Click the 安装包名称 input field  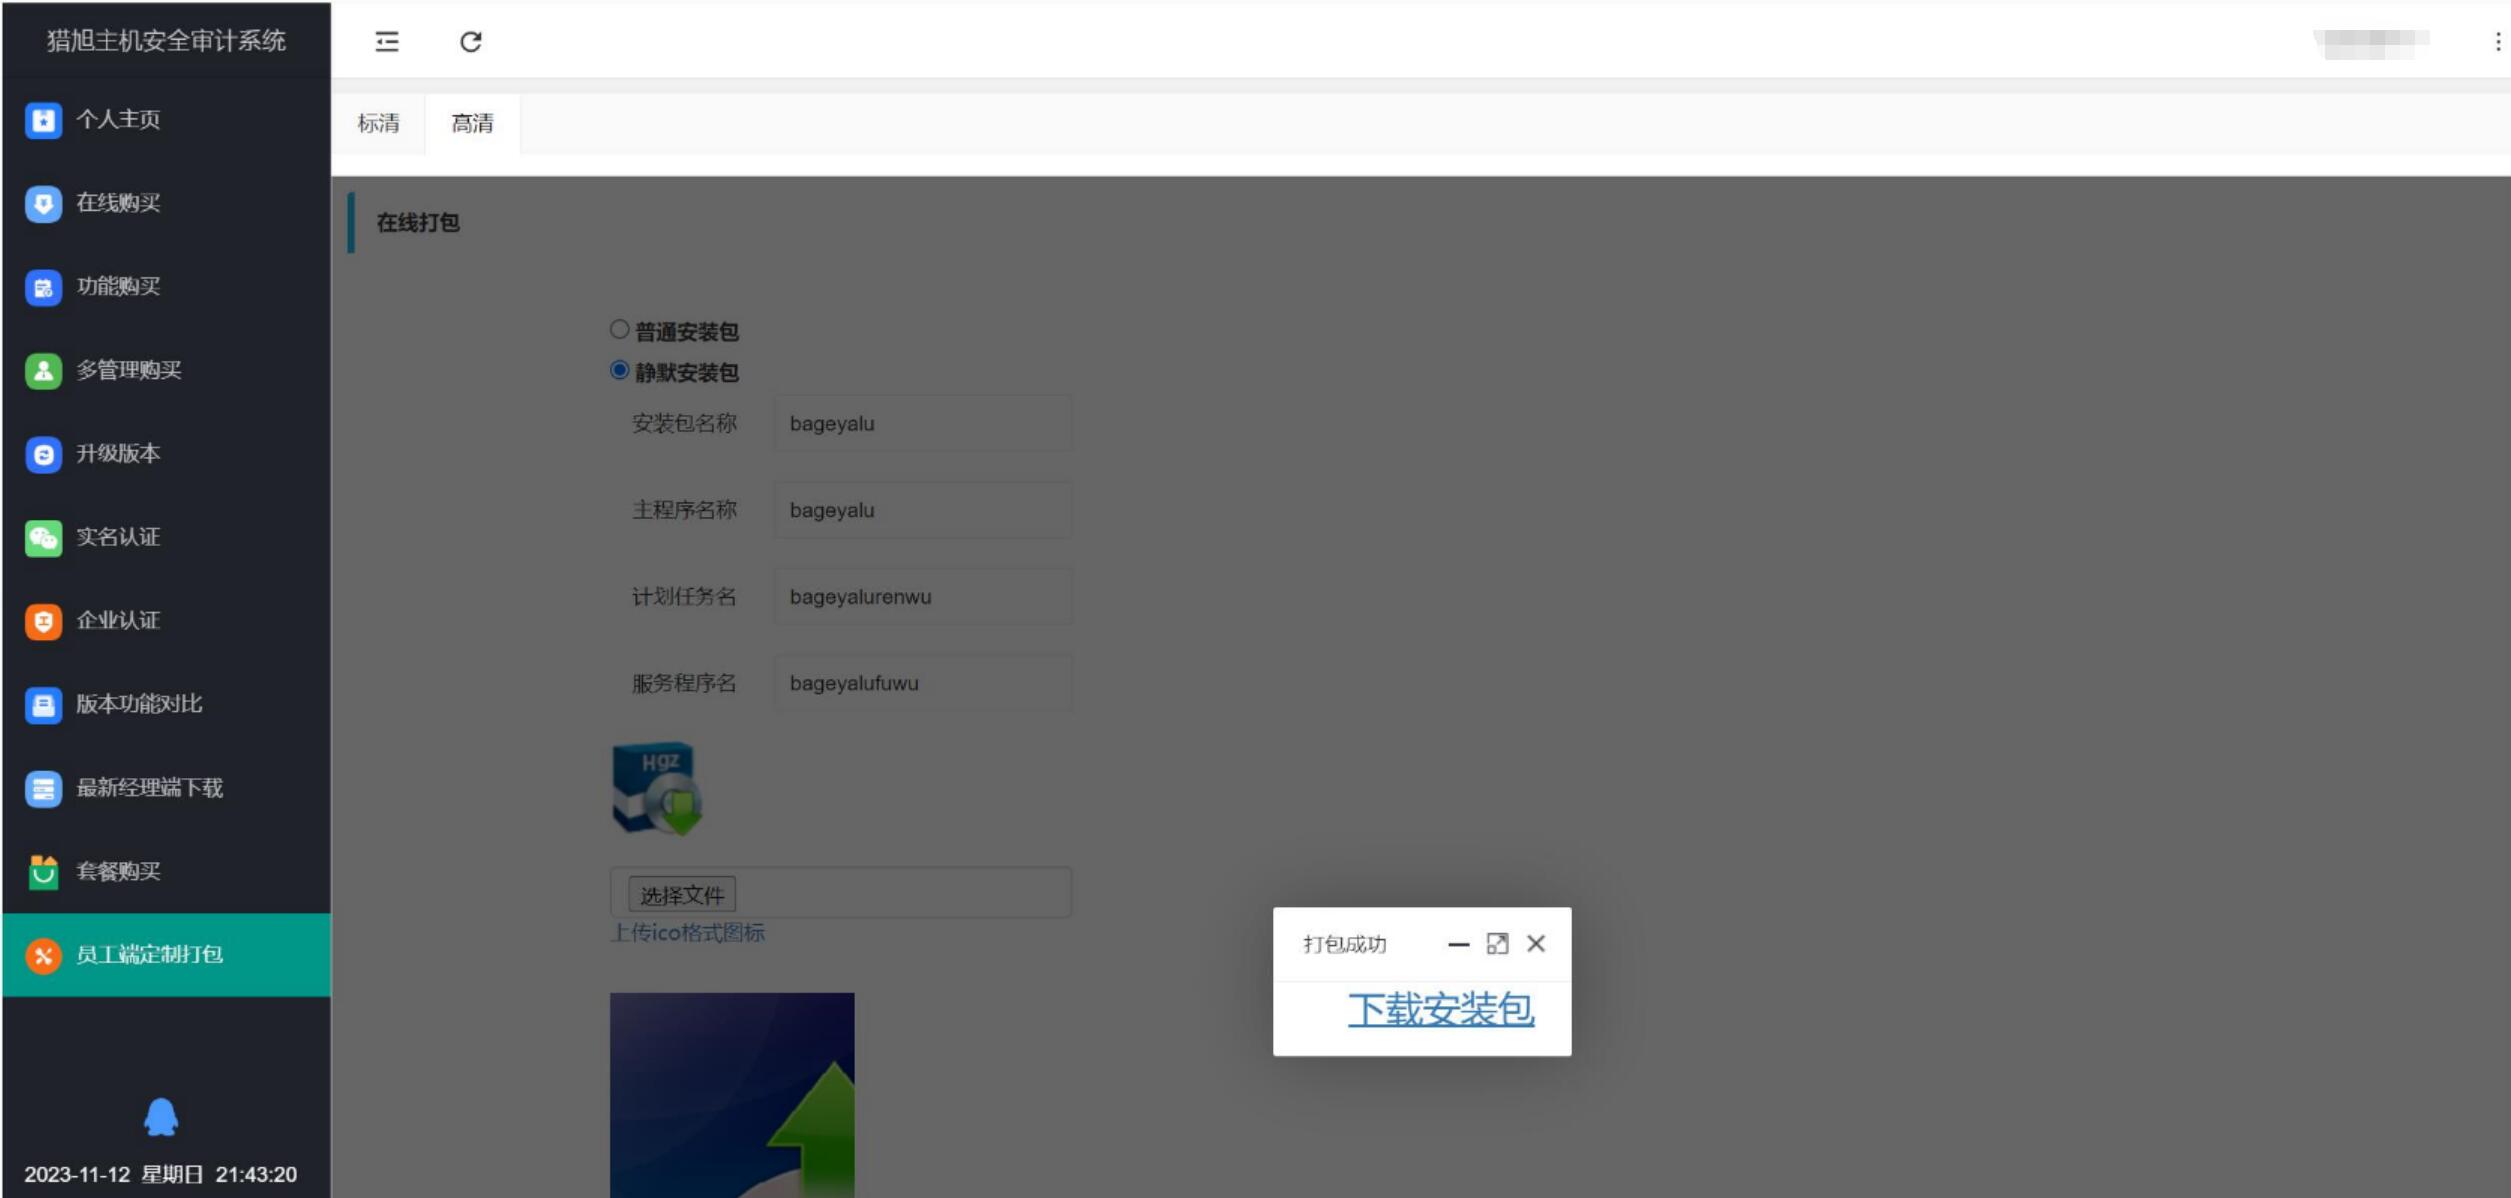click(x=922, y=423)
